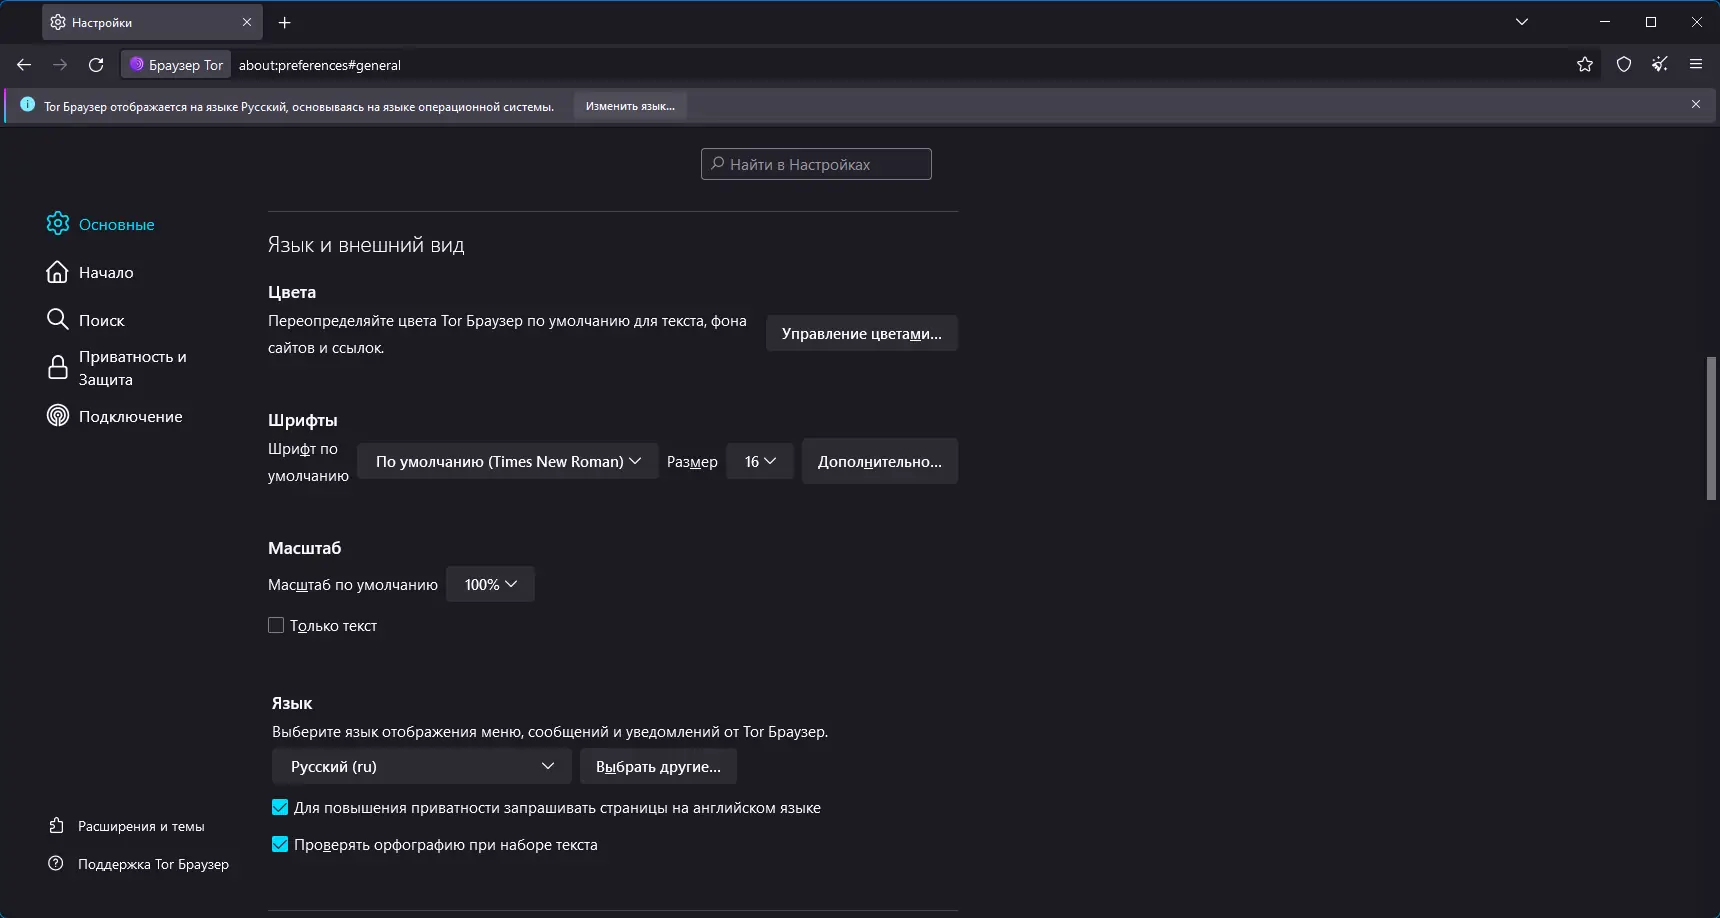Dismiss the language notification bar

[1696, 105]
